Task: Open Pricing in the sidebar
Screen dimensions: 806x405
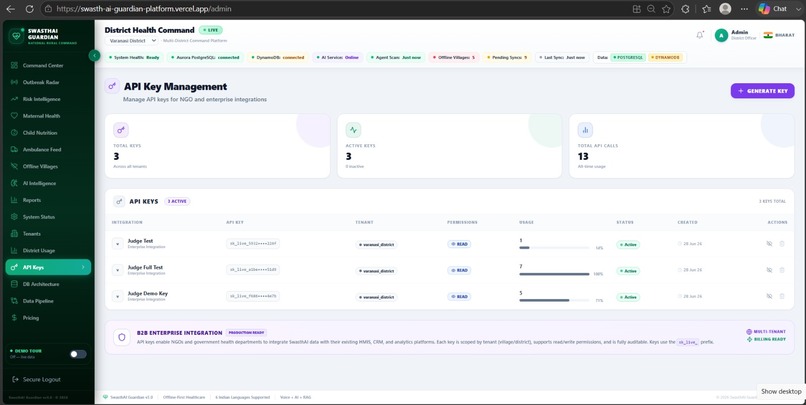Action: point(31,318)
